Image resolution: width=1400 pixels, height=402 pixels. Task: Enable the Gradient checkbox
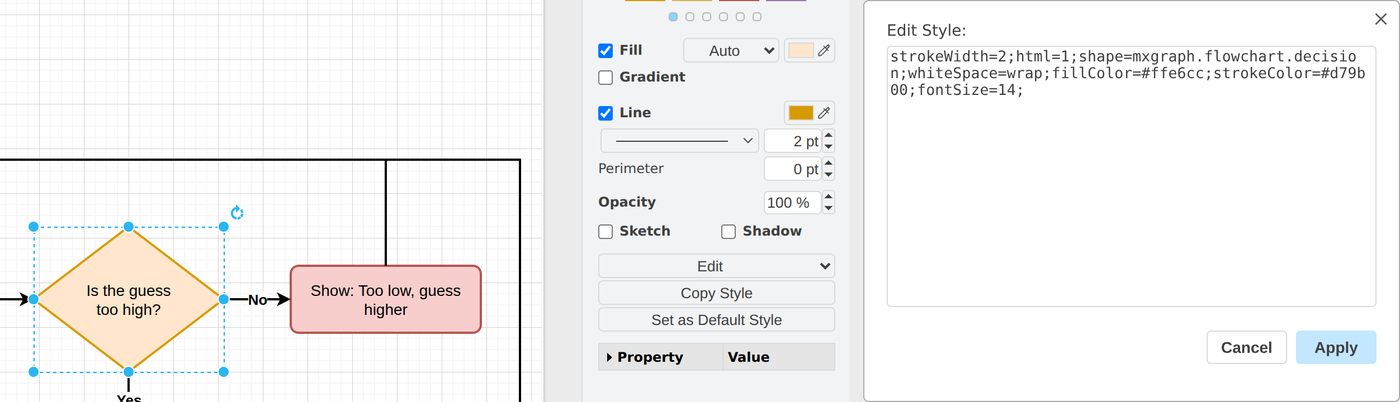tap(606, 78)
